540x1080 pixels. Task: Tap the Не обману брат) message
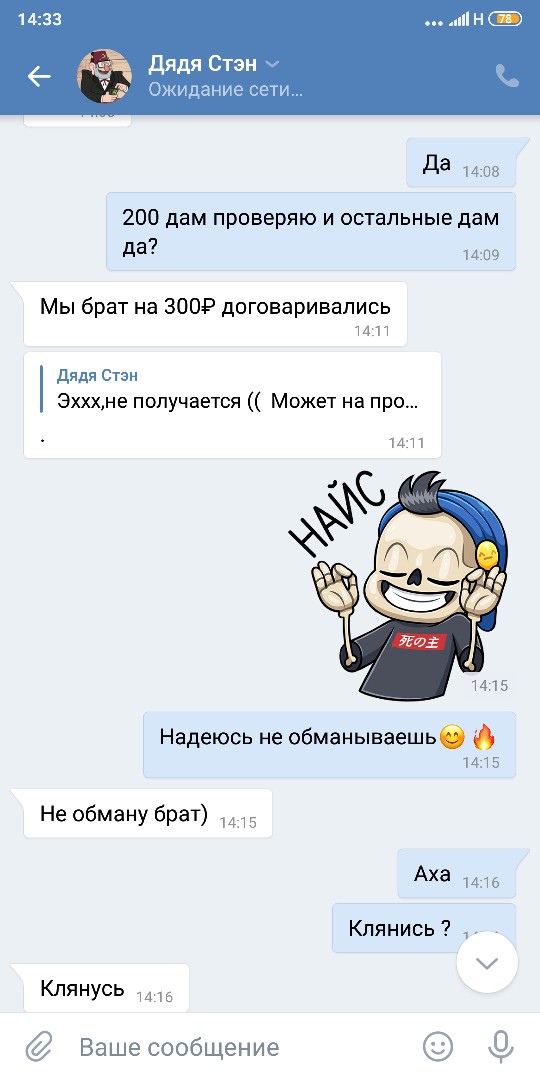(x=147, y=813)
